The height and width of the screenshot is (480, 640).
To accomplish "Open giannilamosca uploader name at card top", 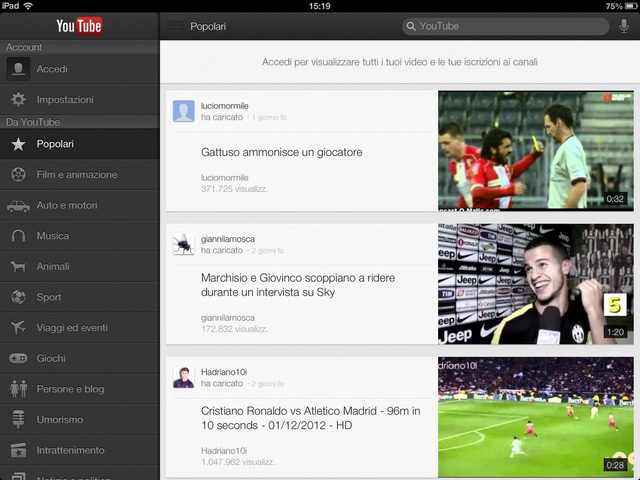I will pos(228,239).
